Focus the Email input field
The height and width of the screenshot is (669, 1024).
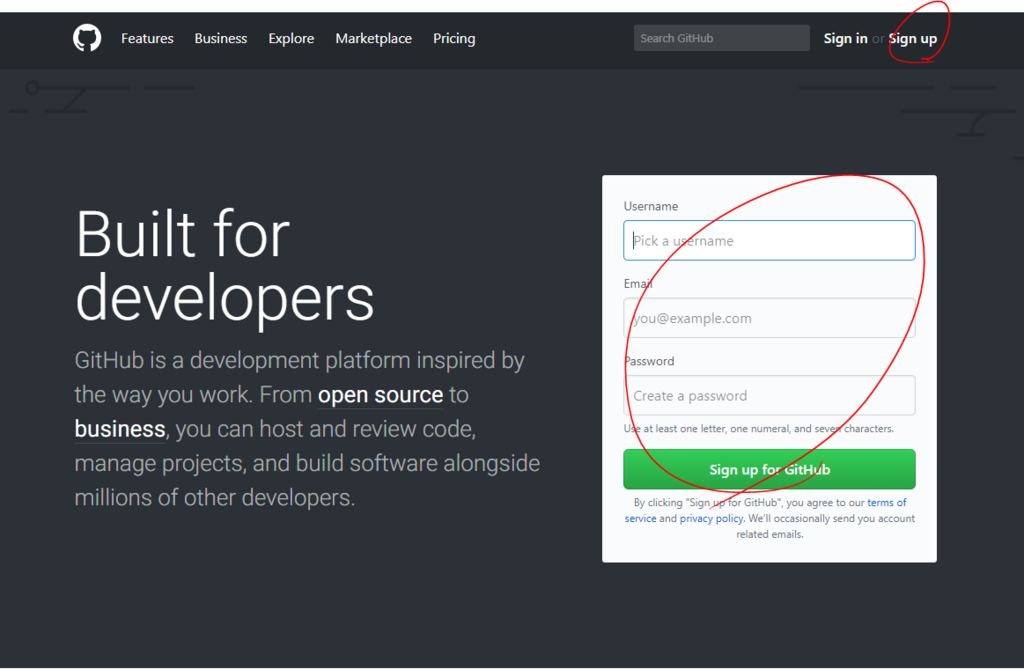[769, 318]
